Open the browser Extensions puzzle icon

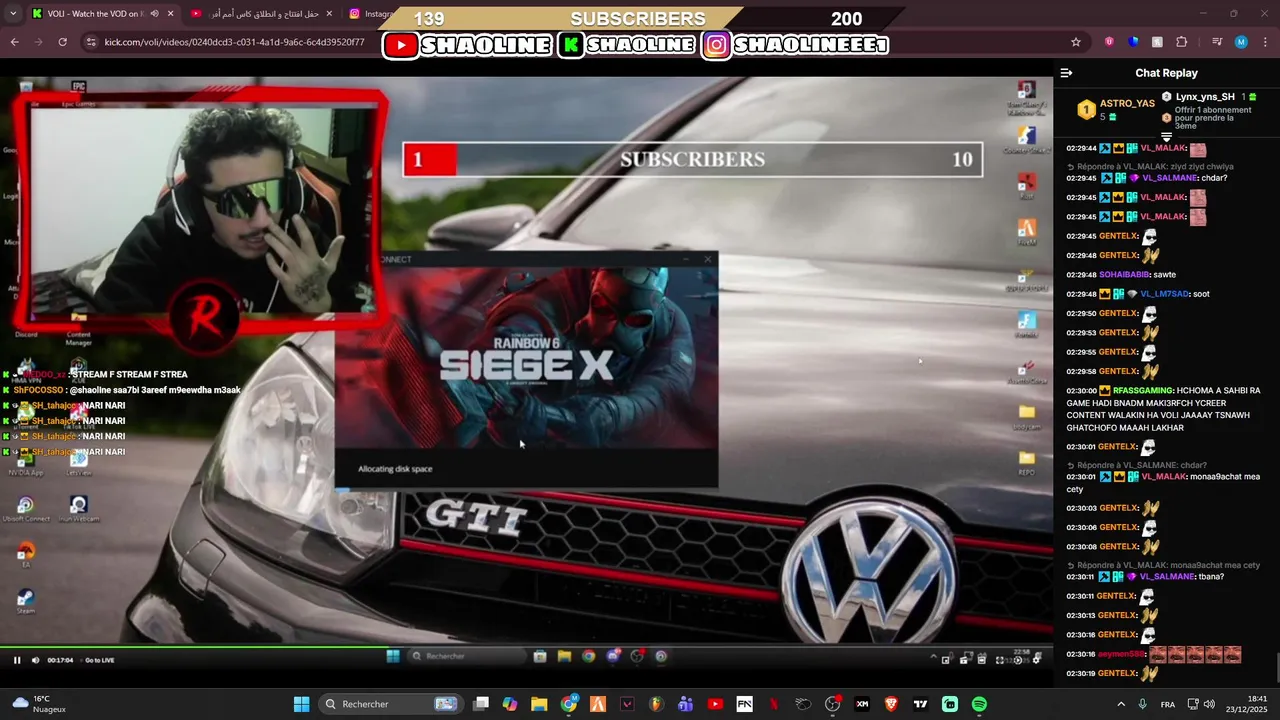1182,42
